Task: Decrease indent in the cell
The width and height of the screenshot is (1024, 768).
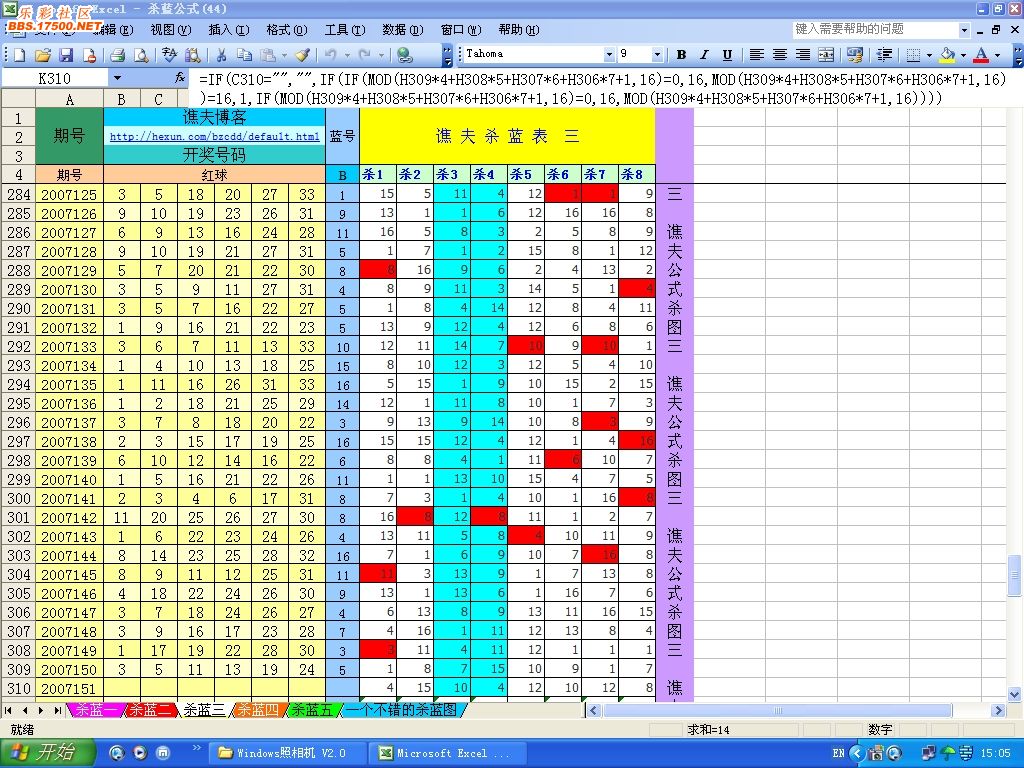Action: (884, 55)
